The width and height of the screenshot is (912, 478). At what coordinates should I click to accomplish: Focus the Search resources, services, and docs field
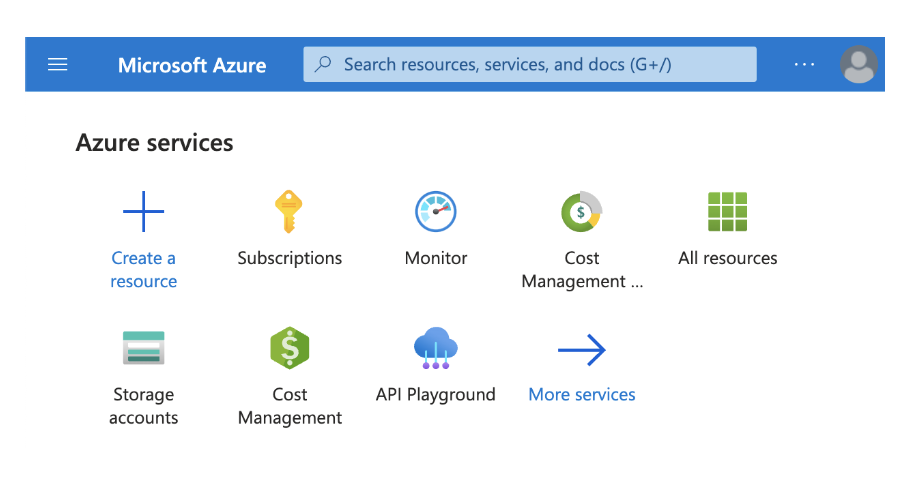click(x=530, y=64)
